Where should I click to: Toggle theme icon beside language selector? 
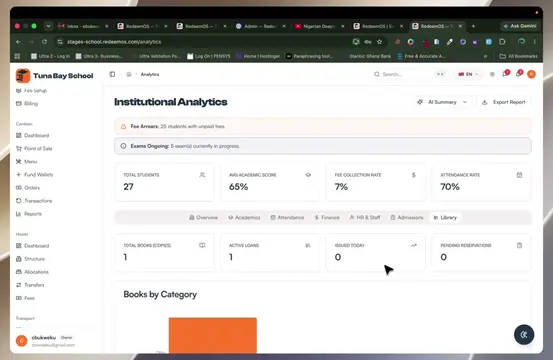click(x=492, y=74)
